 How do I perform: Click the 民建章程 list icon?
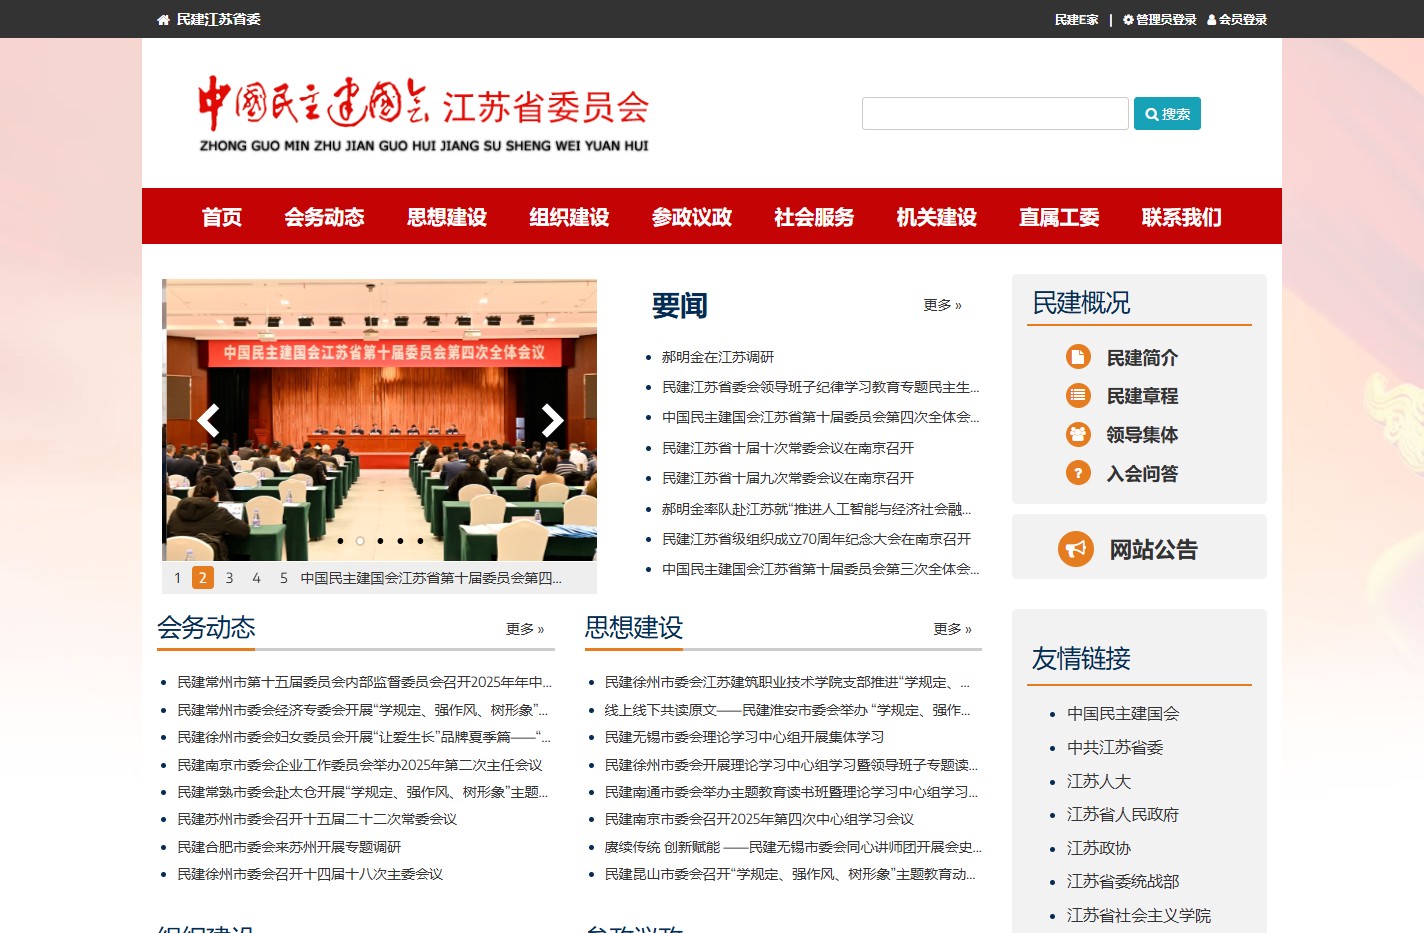tap(1078, 396)
